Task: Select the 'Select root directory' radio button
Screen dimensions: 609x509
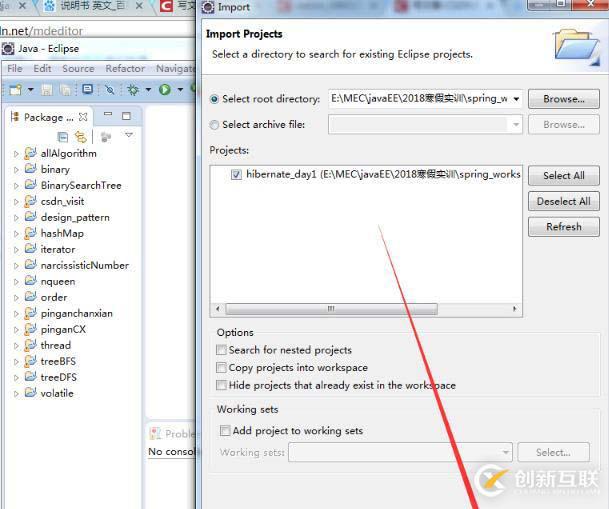Action: pyautogui.click(x=214, y=99)
